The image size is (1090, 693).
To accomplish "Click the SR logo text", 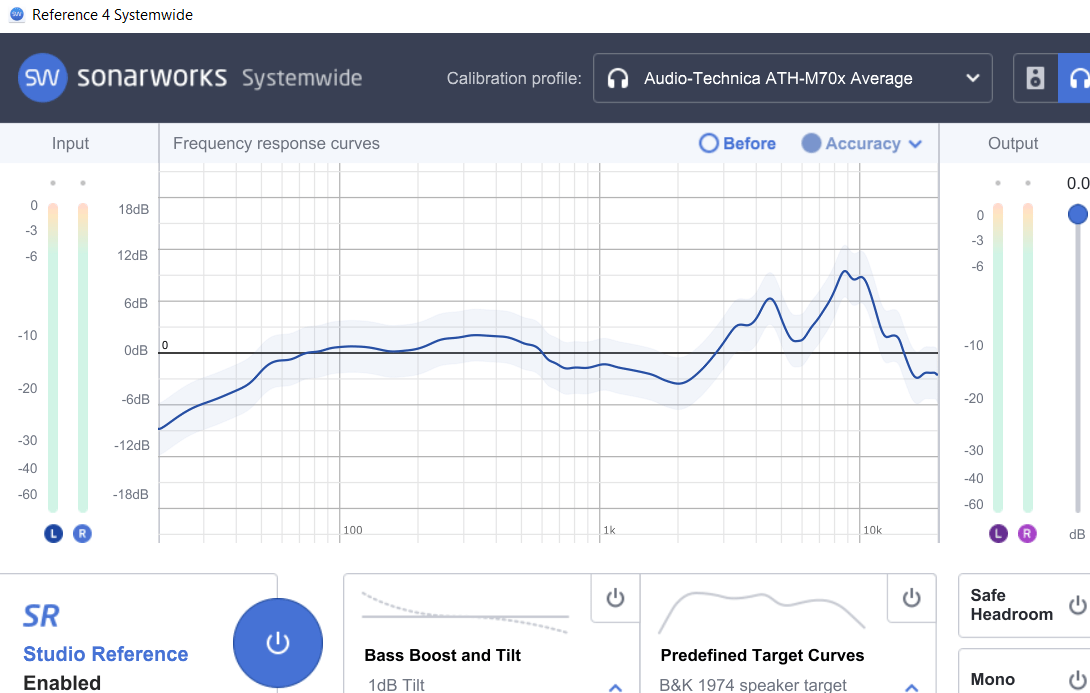I will click(41, 616).
